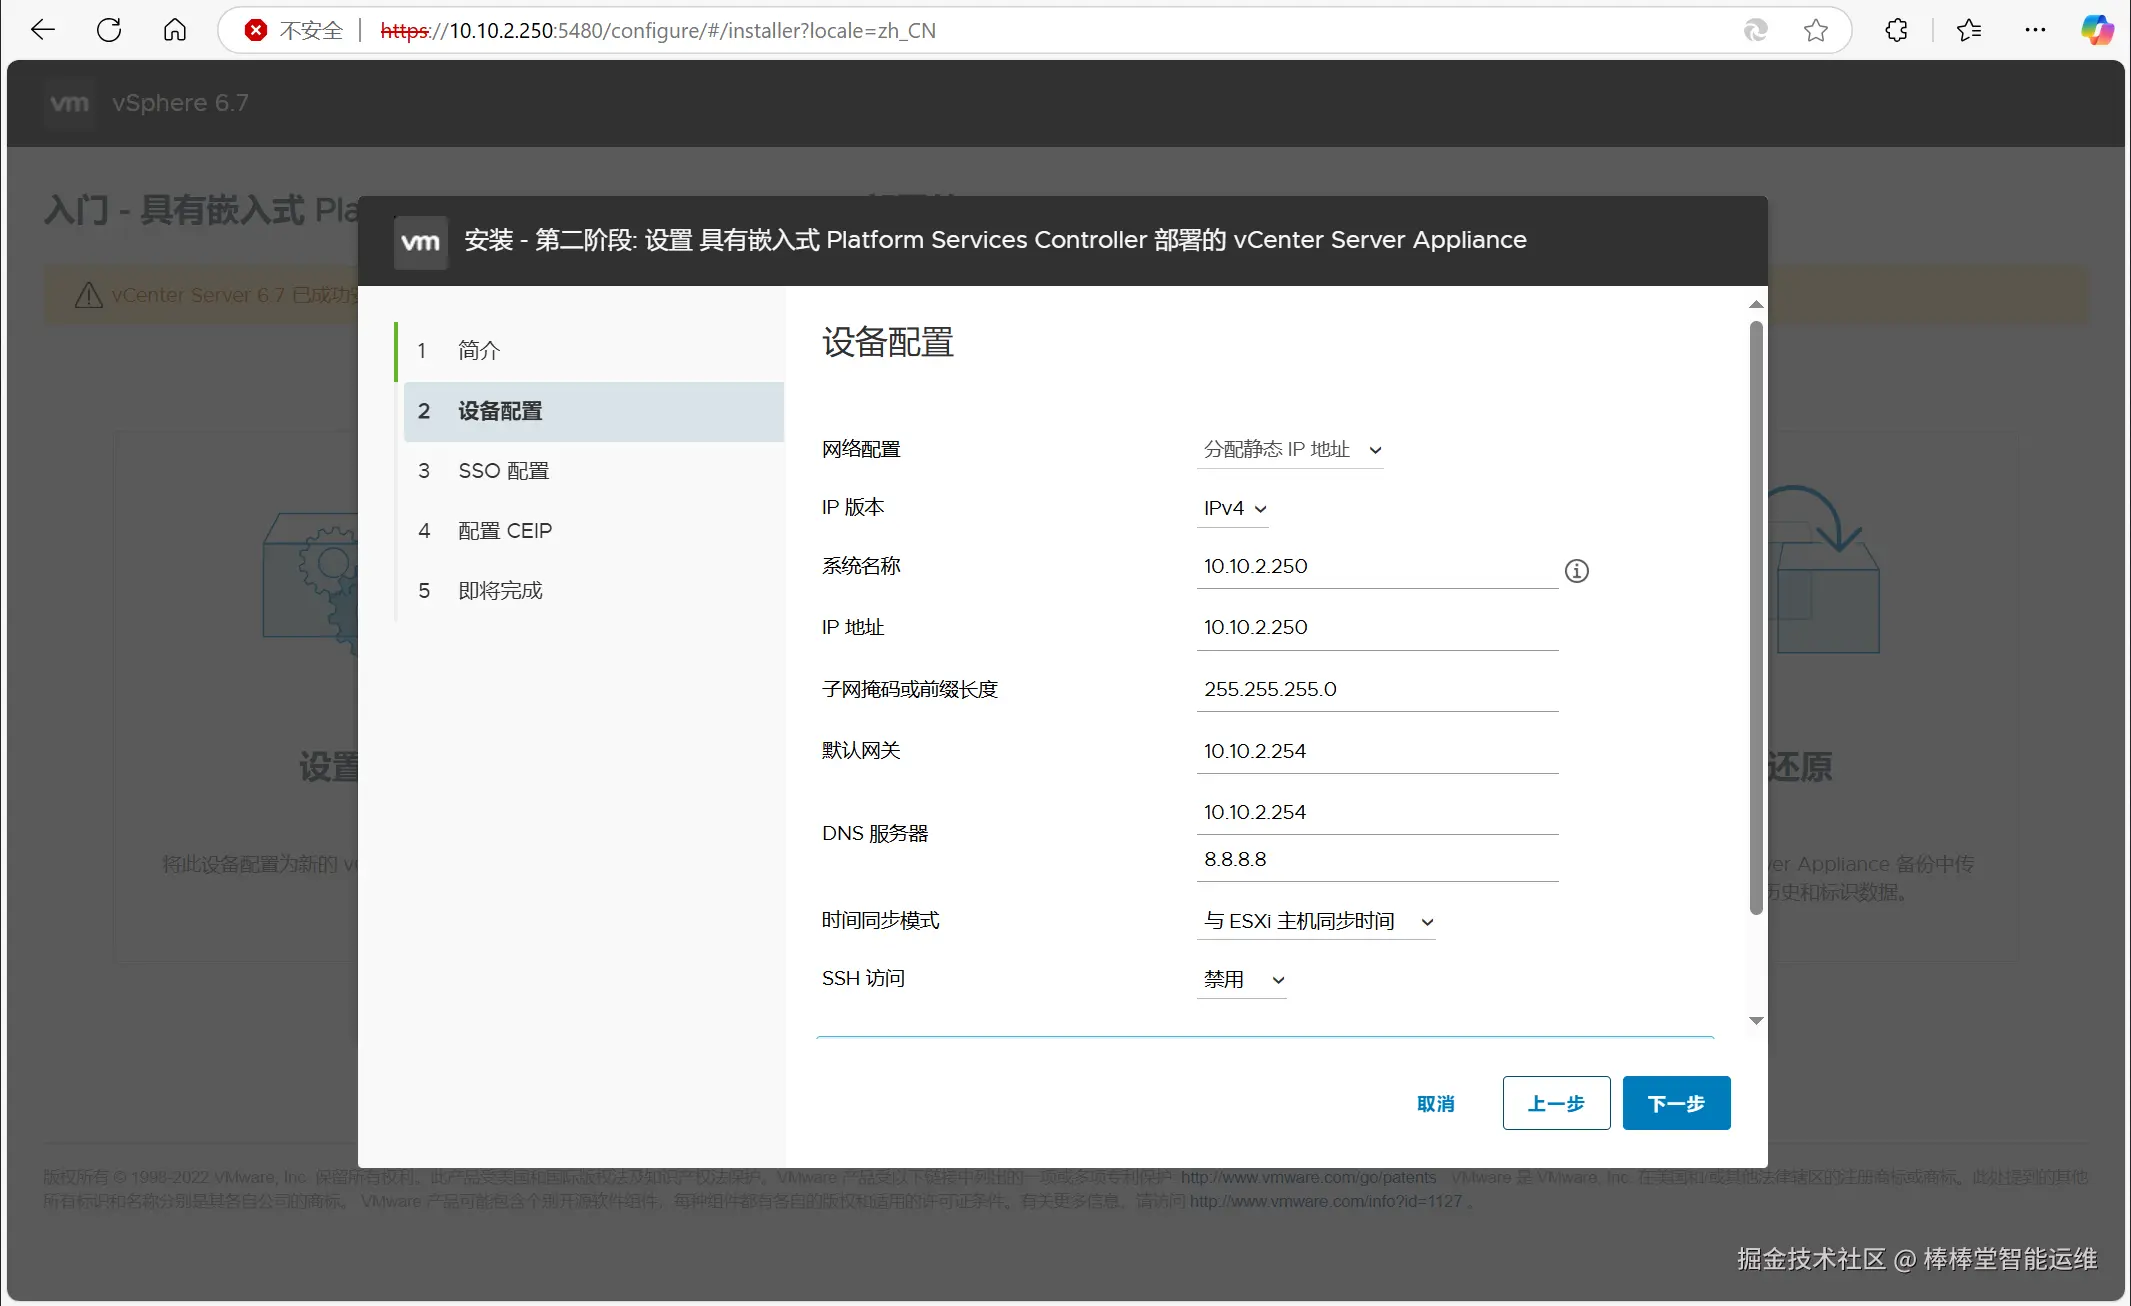The height and width of the screenshot is (1306, 2131).
Task: Open Copilot icon in browser toolbar
Action: [2096, 30]
